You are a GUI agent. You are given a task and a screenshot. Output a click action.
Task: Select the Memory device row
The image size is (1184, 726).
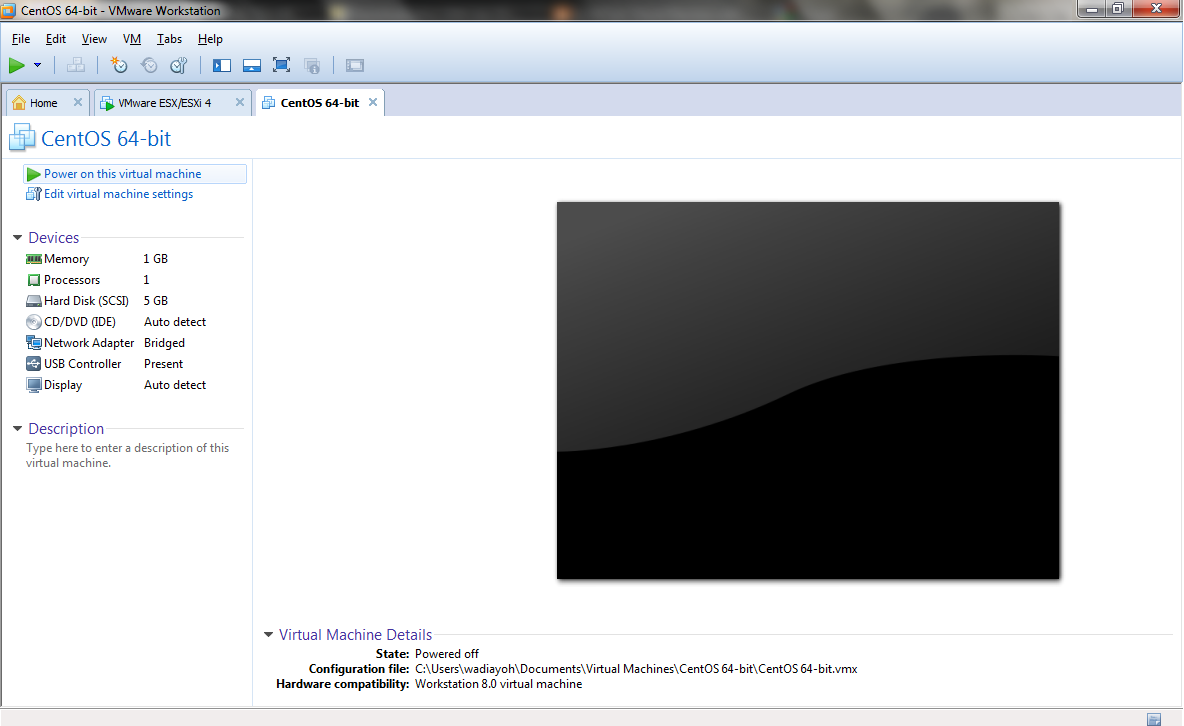click(134, 259)
